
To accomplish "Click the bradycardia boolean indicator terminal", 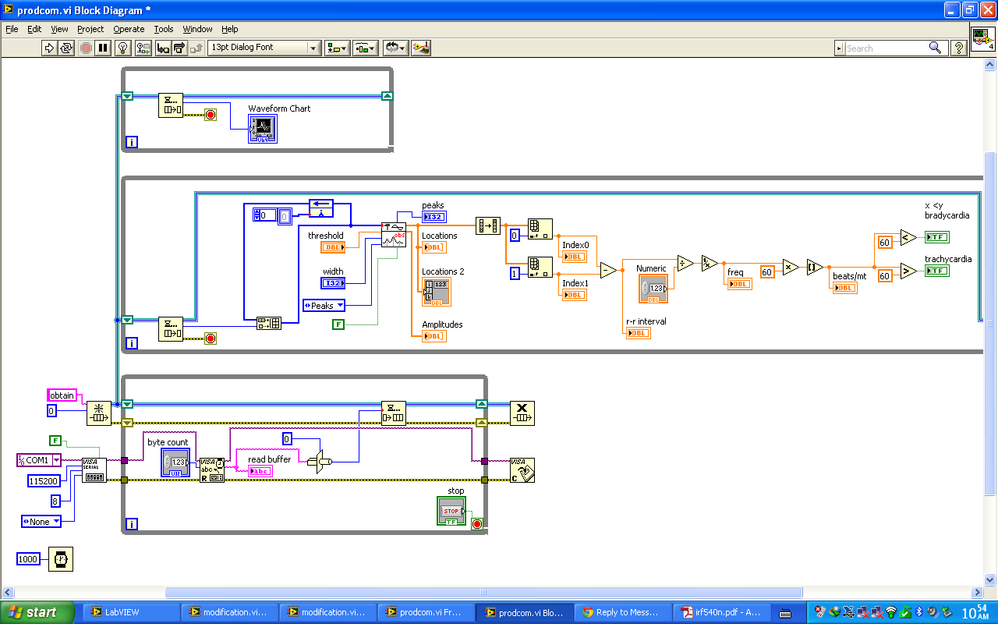I will click(x=937, y=238).
